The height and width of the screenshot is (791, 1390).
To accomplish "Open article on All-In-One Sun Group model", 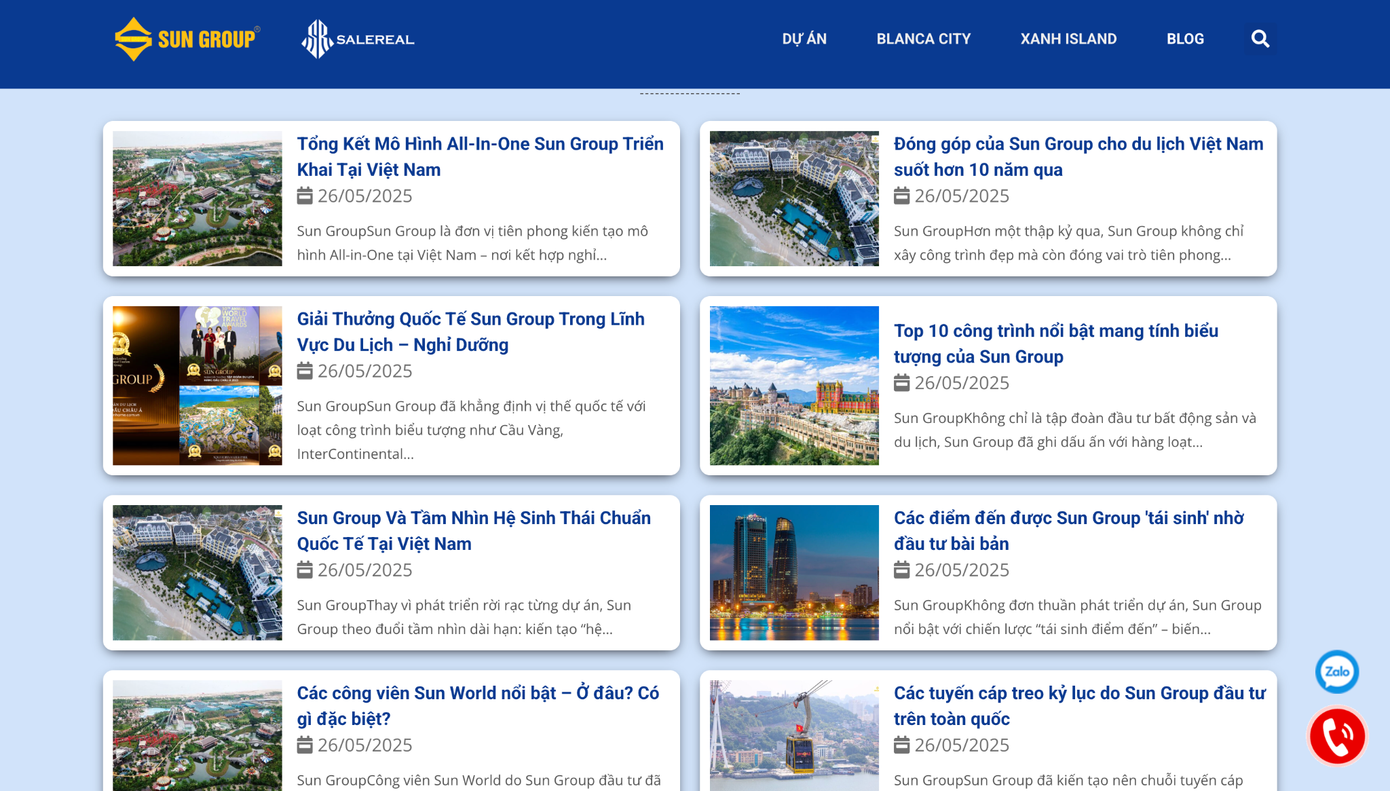I will click(480, 157).
